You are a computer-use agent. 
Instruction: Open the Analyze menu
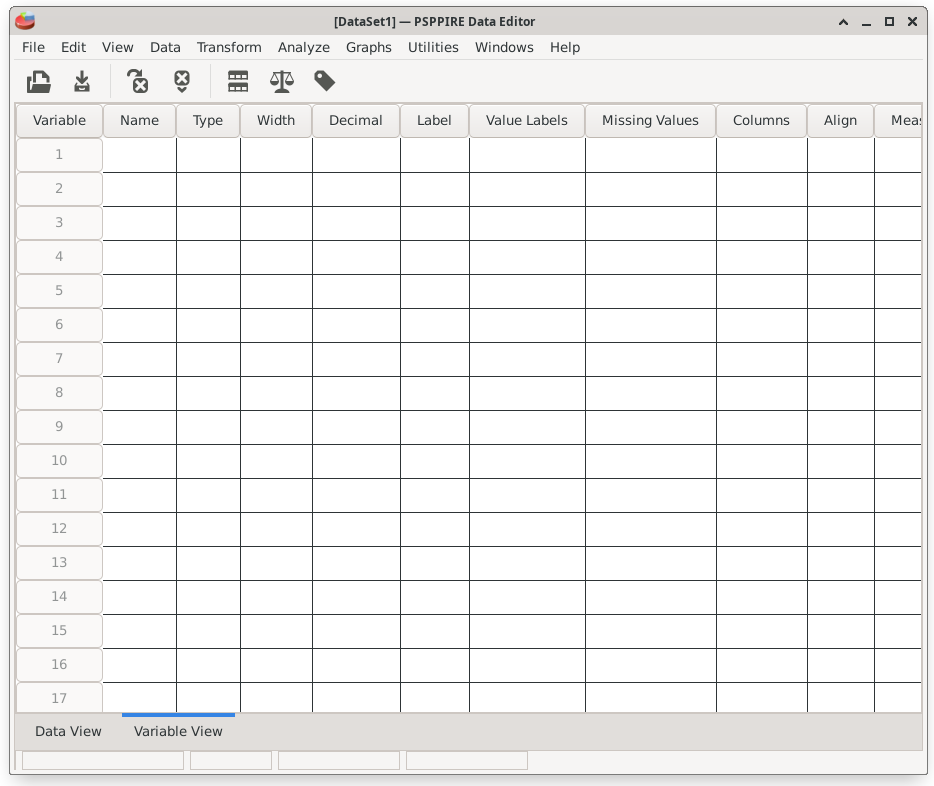[x=304, y=47]
